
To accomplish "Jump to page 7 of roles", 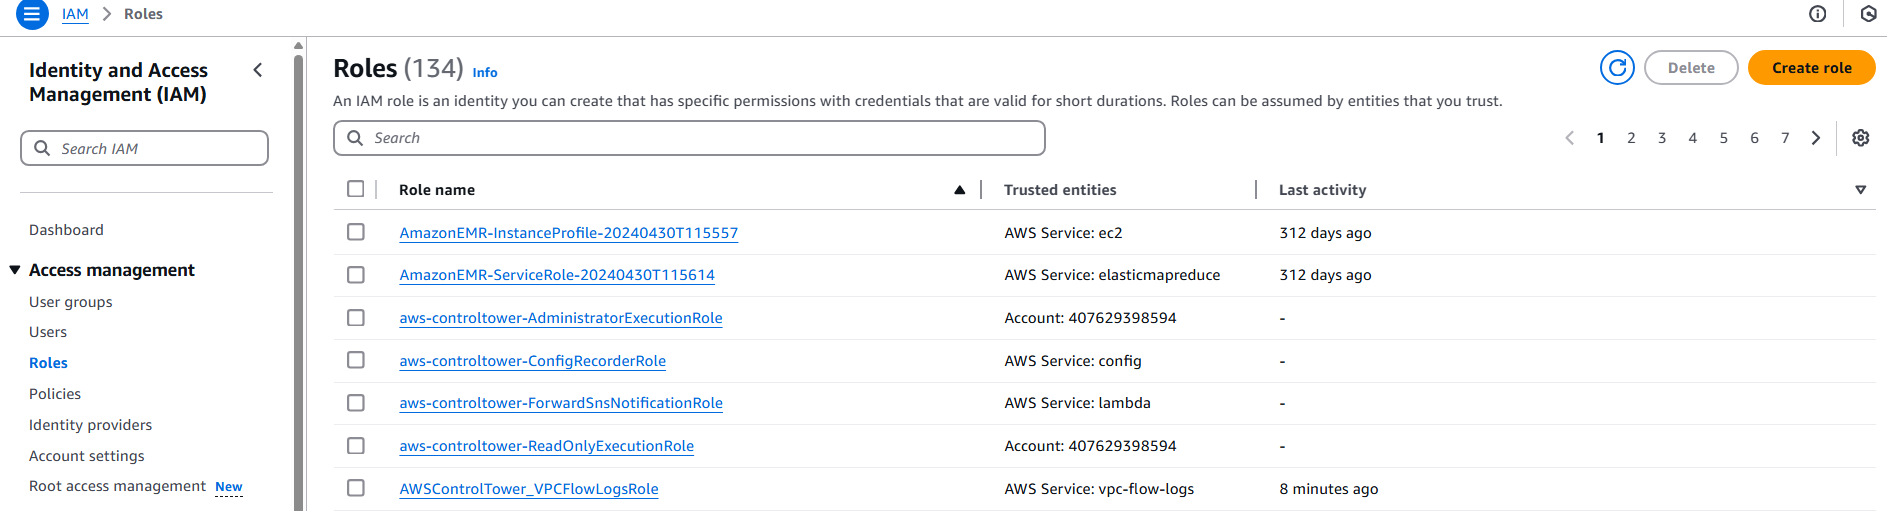I will tap(1785, 138).
